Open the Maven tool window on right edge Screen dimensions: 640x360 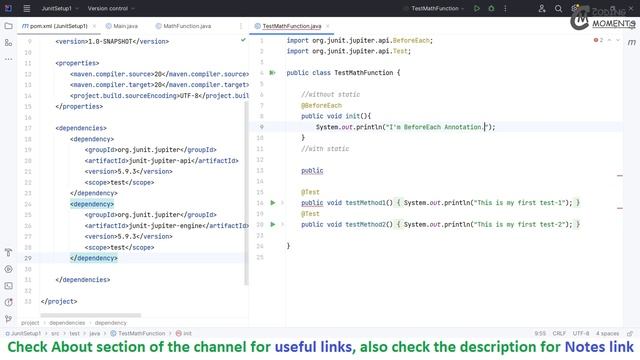click(x=631, y=42)
